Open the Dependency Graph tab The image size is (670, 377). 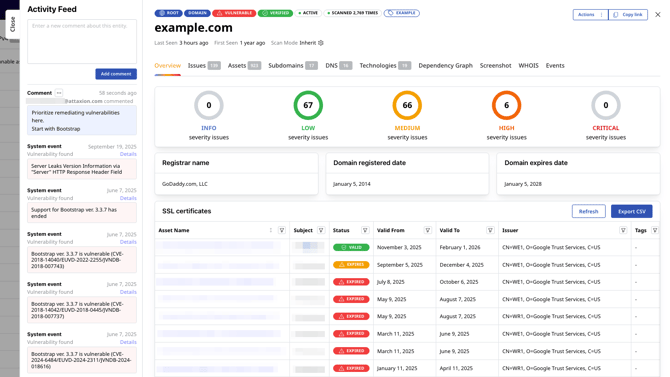445,65
